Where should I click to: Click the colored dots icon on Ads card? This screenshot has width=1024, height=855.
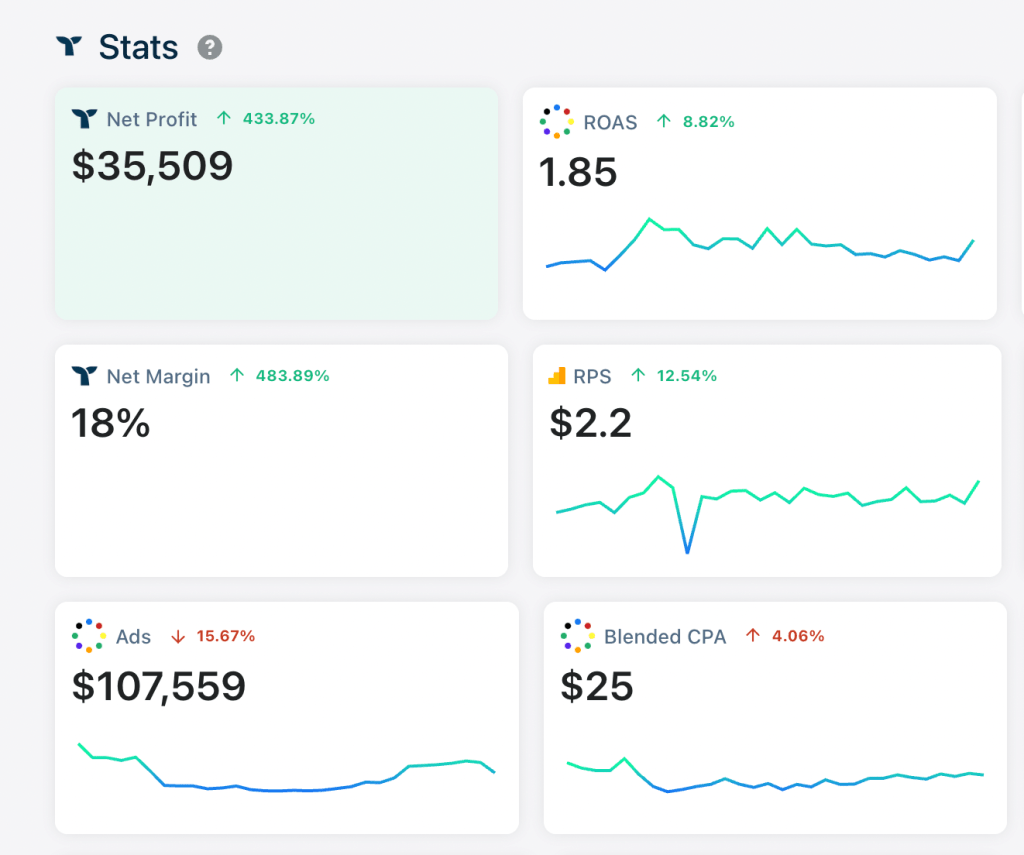[x=89, y=636]
